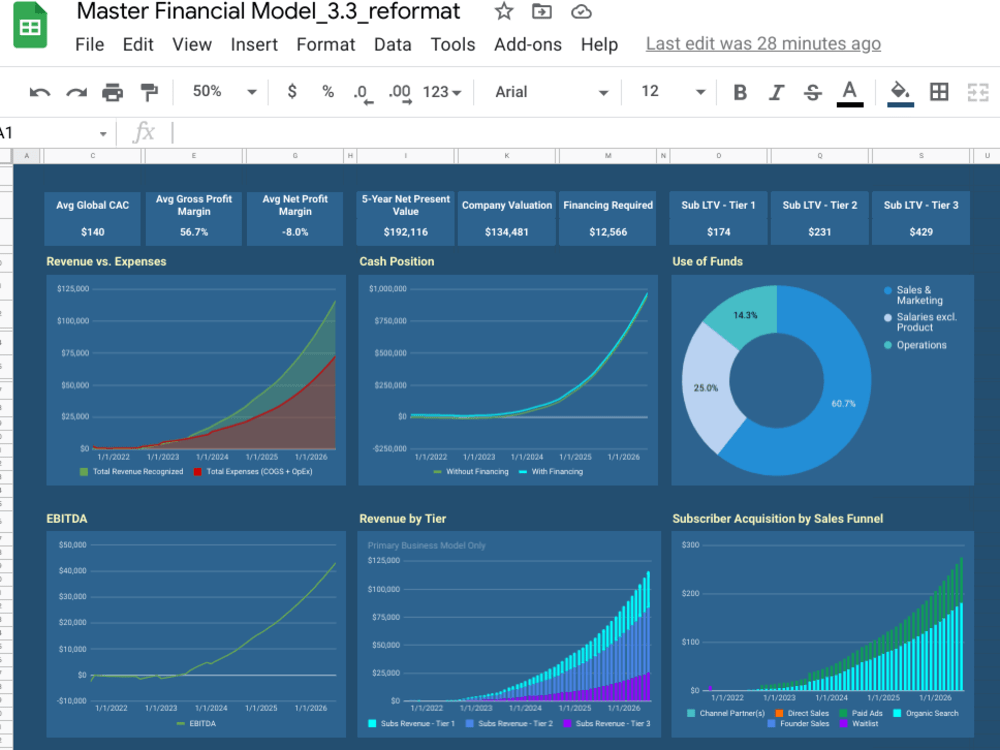
Task: Open the Data menu
Action: click(393, 44)
